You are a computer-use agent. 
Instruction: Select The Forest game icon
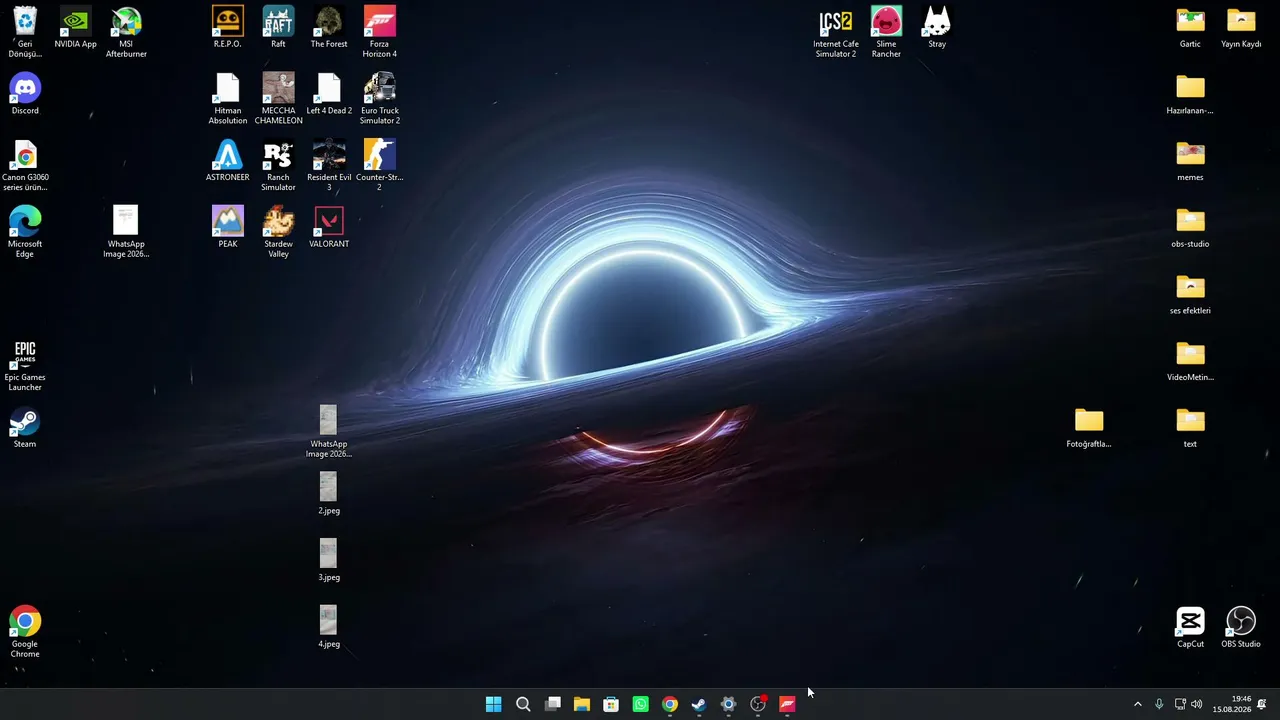click(x=329, y=28)
